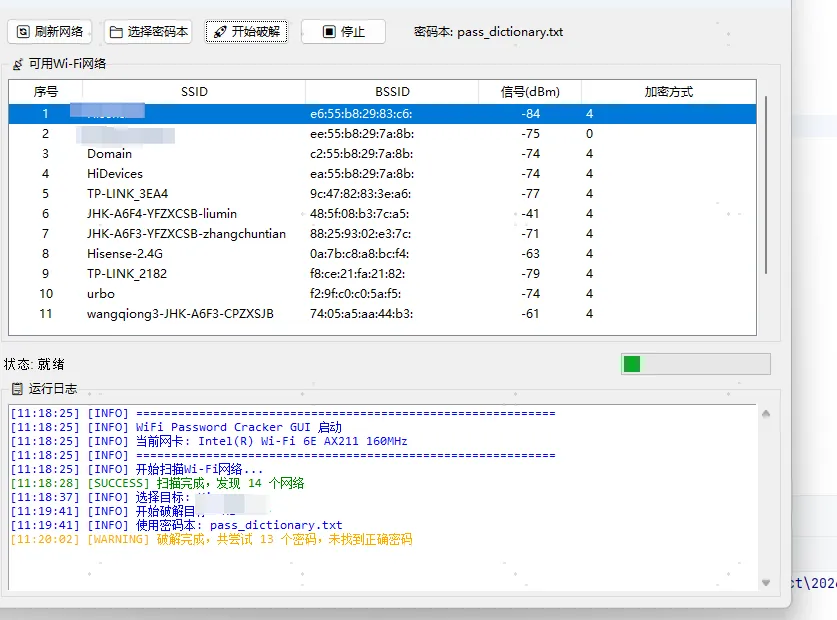Sort by the SSID column header

(x=194, y=92)
